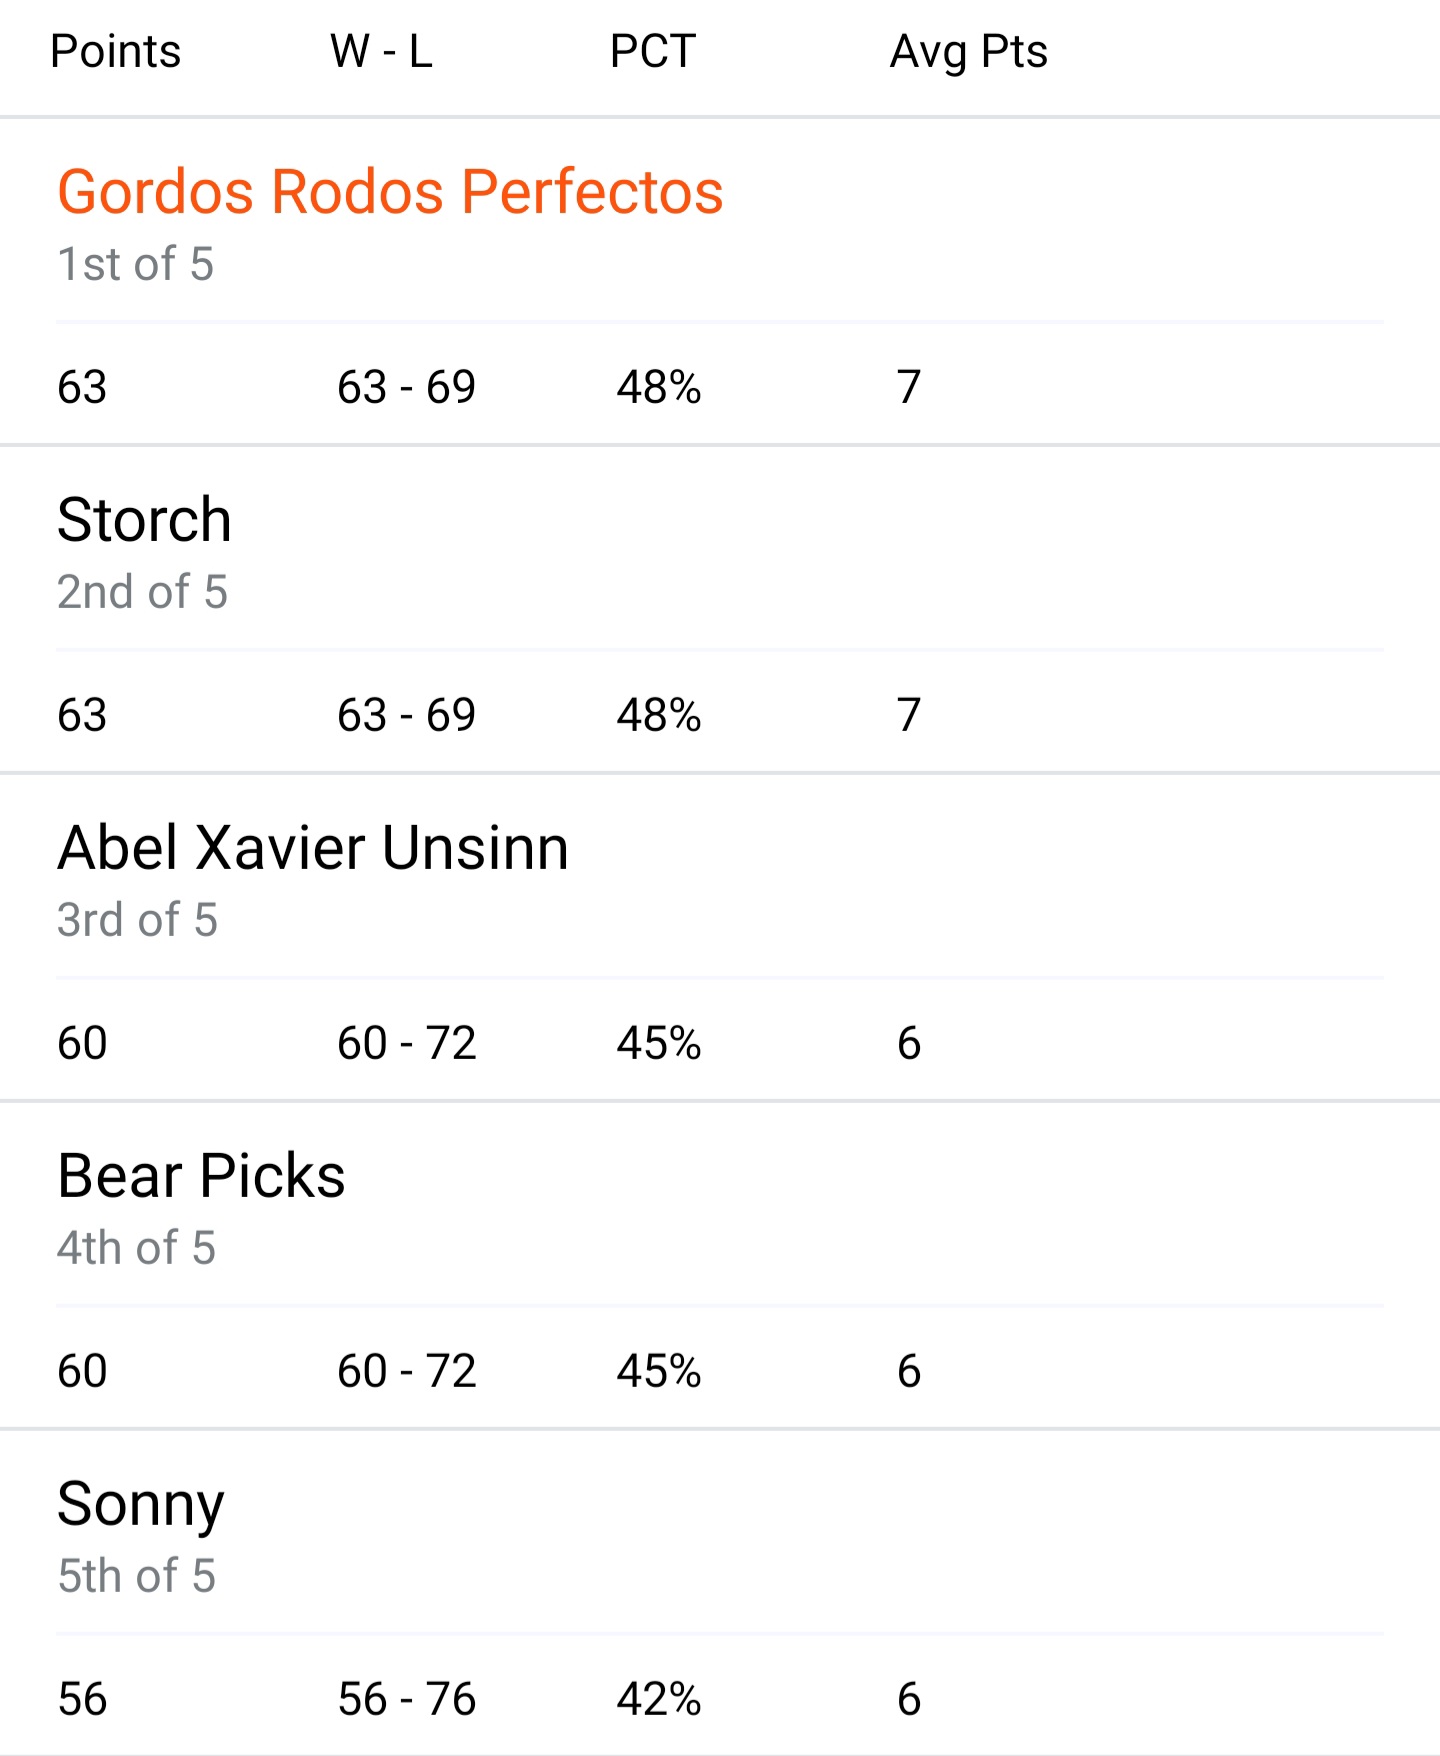Click the W - L column header
This screenshot has width=1440, height=1756.
[x=381, y=51]
